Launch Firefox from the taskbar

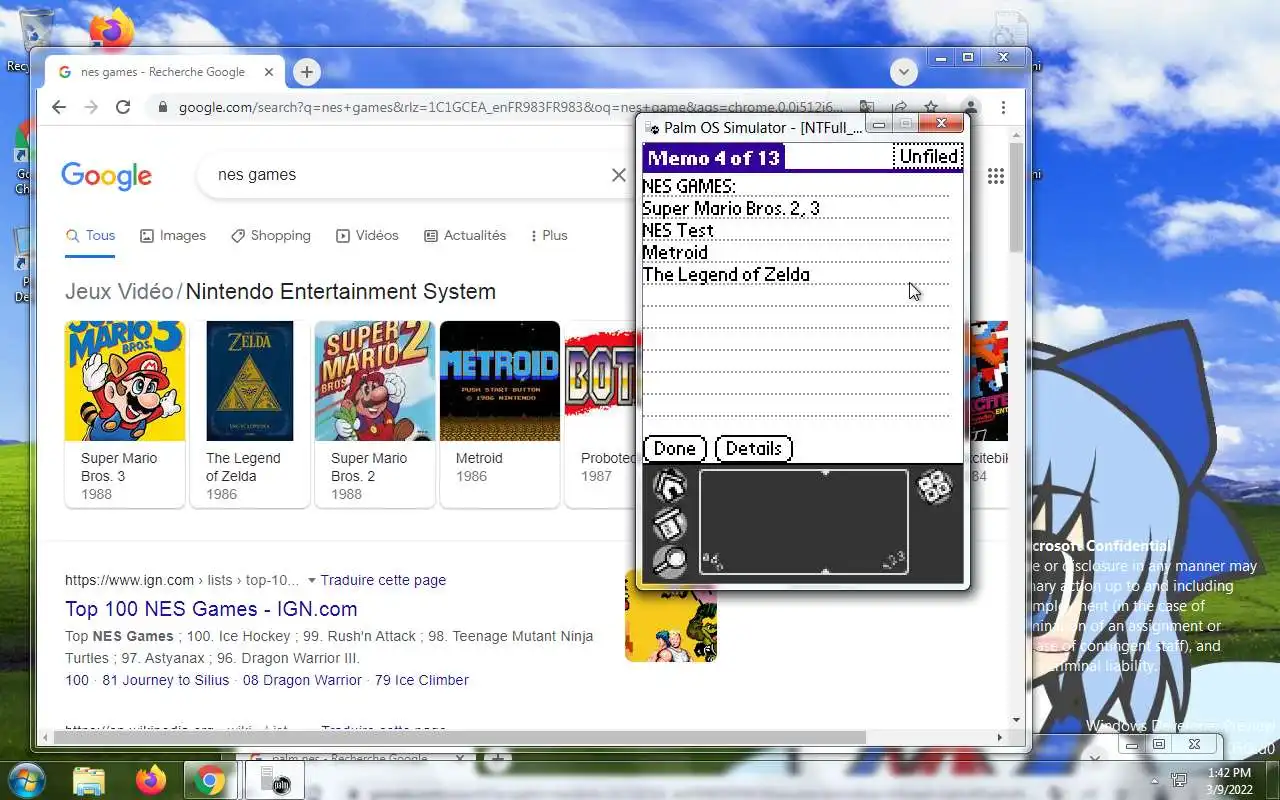151,780
